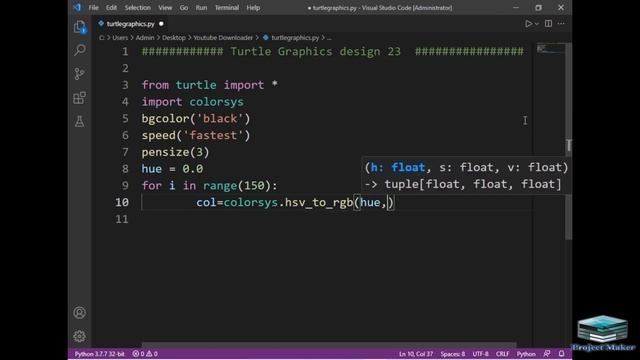Click the breadcrumb ellipsis symbol segment
This screenshot has height=360, width=640.
pyautogui.click(x=329, y=38)
